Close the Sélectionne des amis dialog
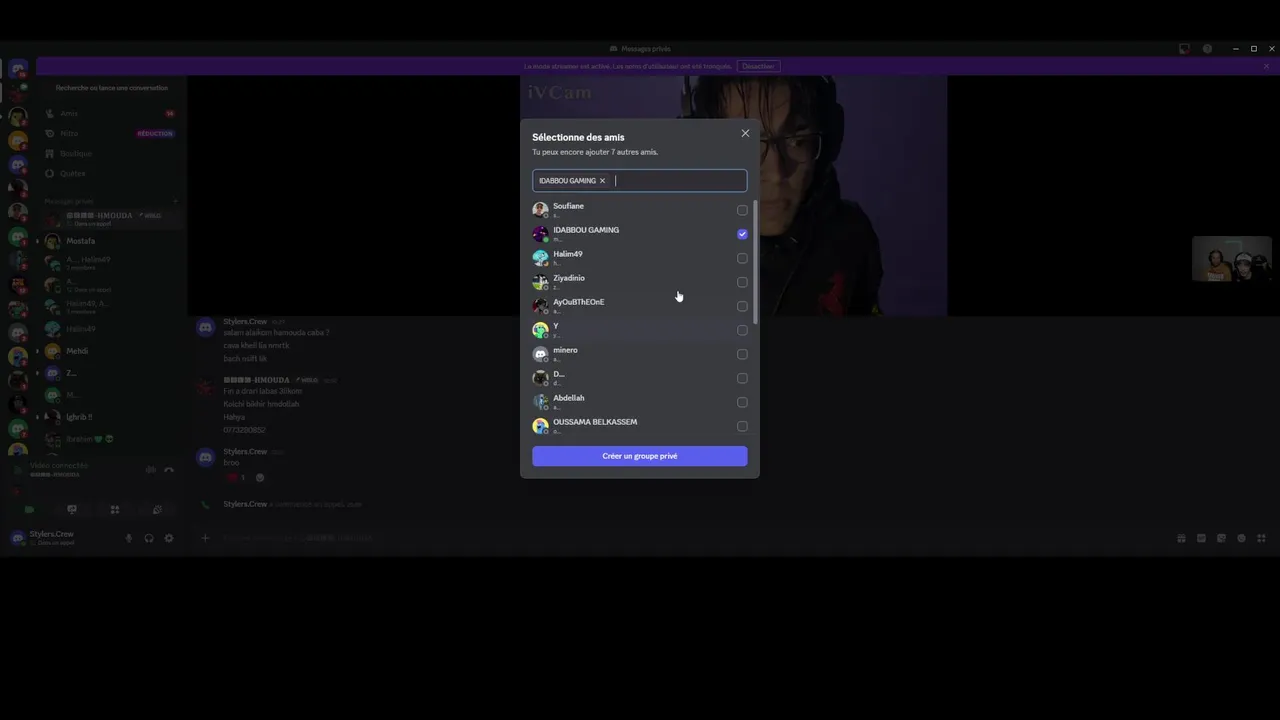Image resolution: width=1280 pixels, height=720 pixels. coord(745,133)
